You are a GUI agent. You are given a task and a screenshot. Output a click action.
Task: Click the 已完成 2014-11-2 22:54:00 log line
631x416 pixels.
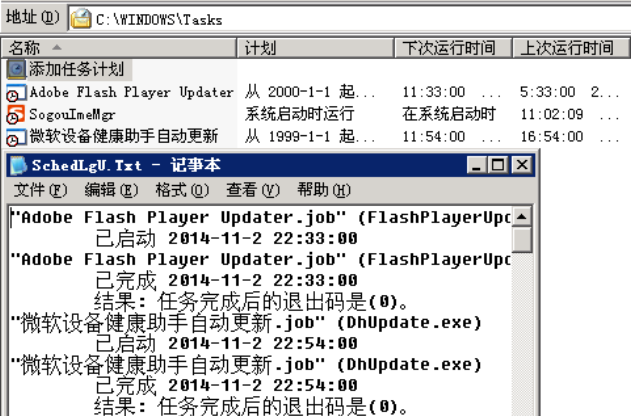click(x=226, y=385)
